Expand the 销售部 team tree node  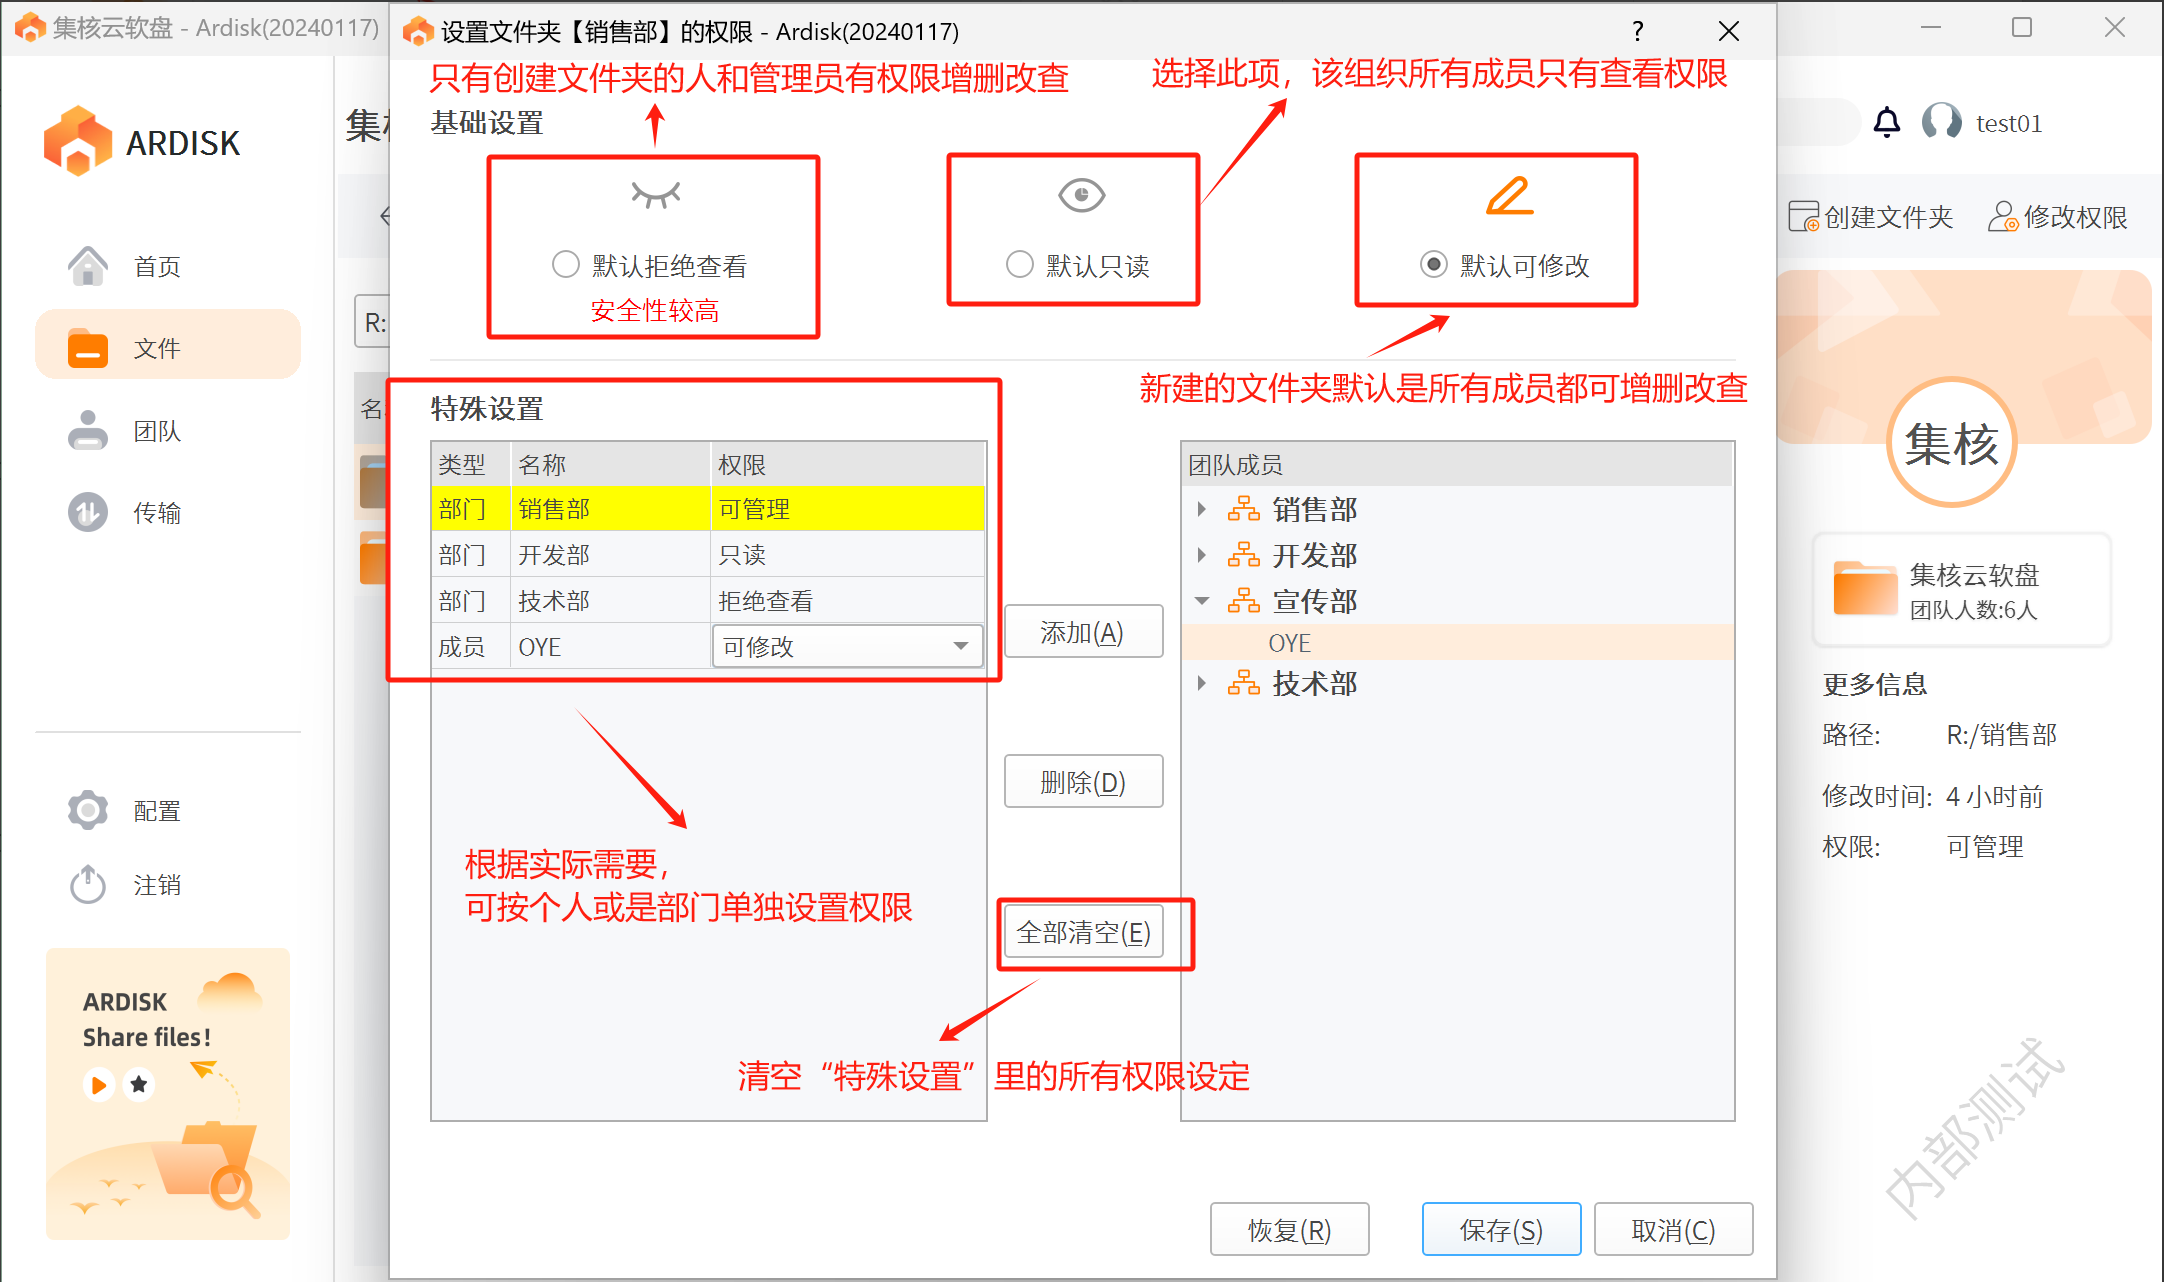click(x=1202, y=509)
